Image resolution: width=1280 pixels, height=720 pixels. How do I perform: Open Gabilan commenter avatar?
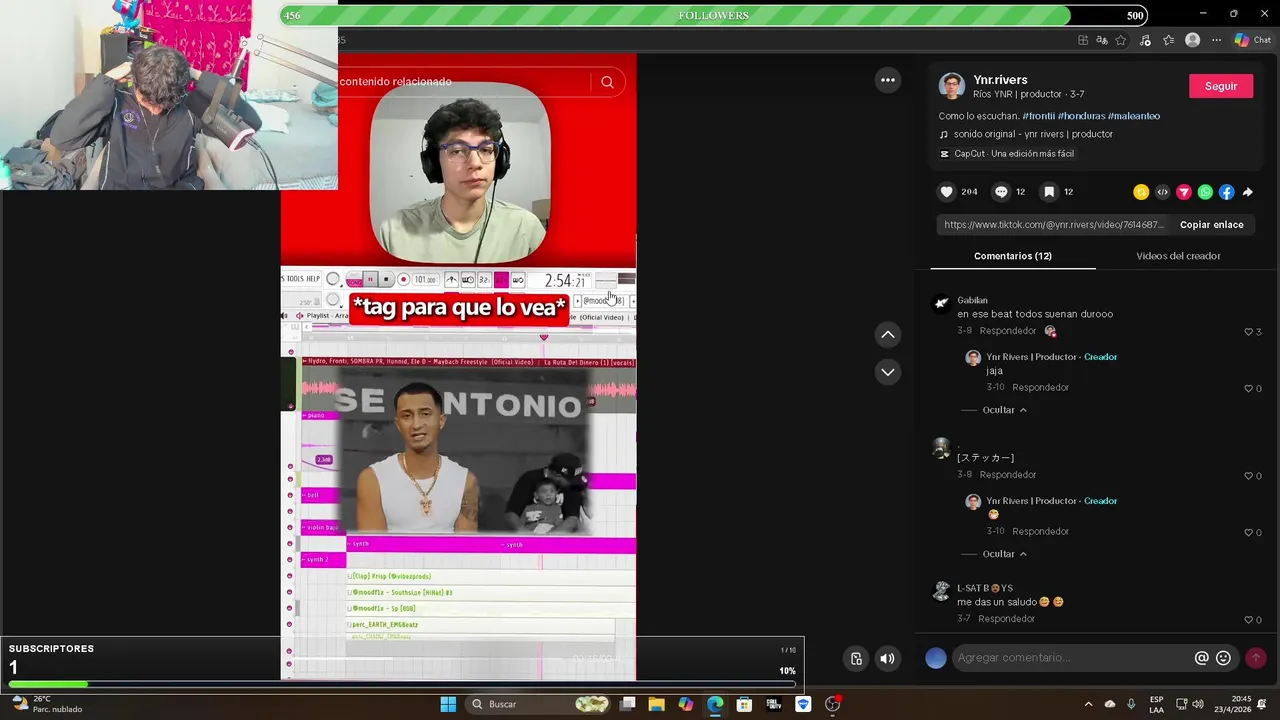pos(941,304)
